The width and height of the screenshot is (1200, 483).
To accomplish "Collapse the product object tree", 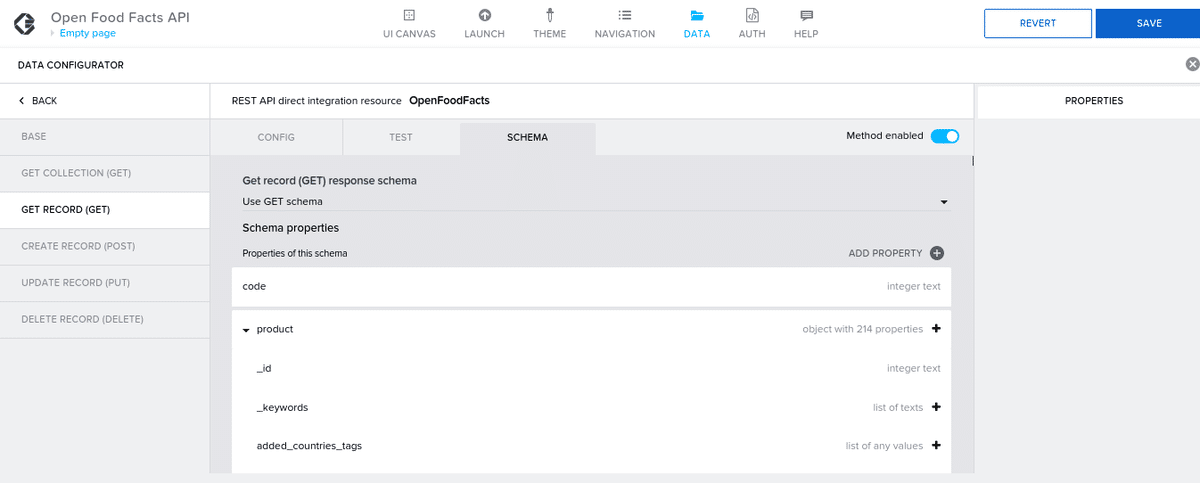I will [246, 330].
